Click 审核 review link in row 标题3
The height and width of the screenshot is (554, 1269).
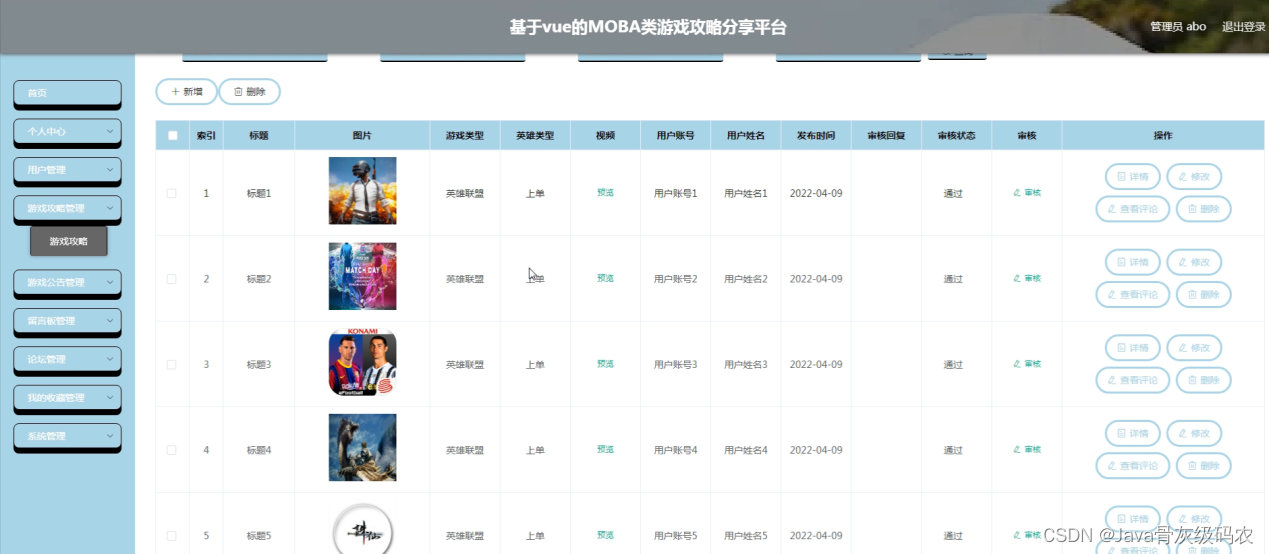(x=1027, y=364)
